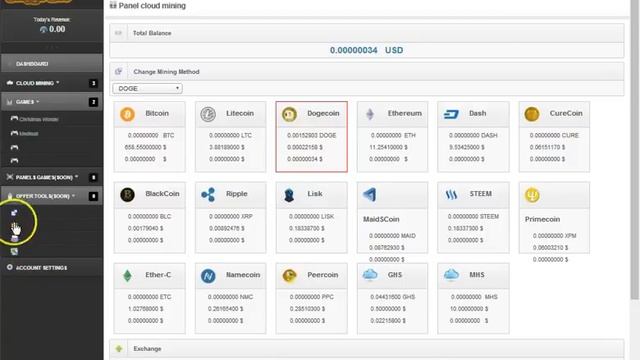Click the Litecoin coin icon
Image resolution: width=640 pixels, height=360 pixels.
tap(208, 114)
